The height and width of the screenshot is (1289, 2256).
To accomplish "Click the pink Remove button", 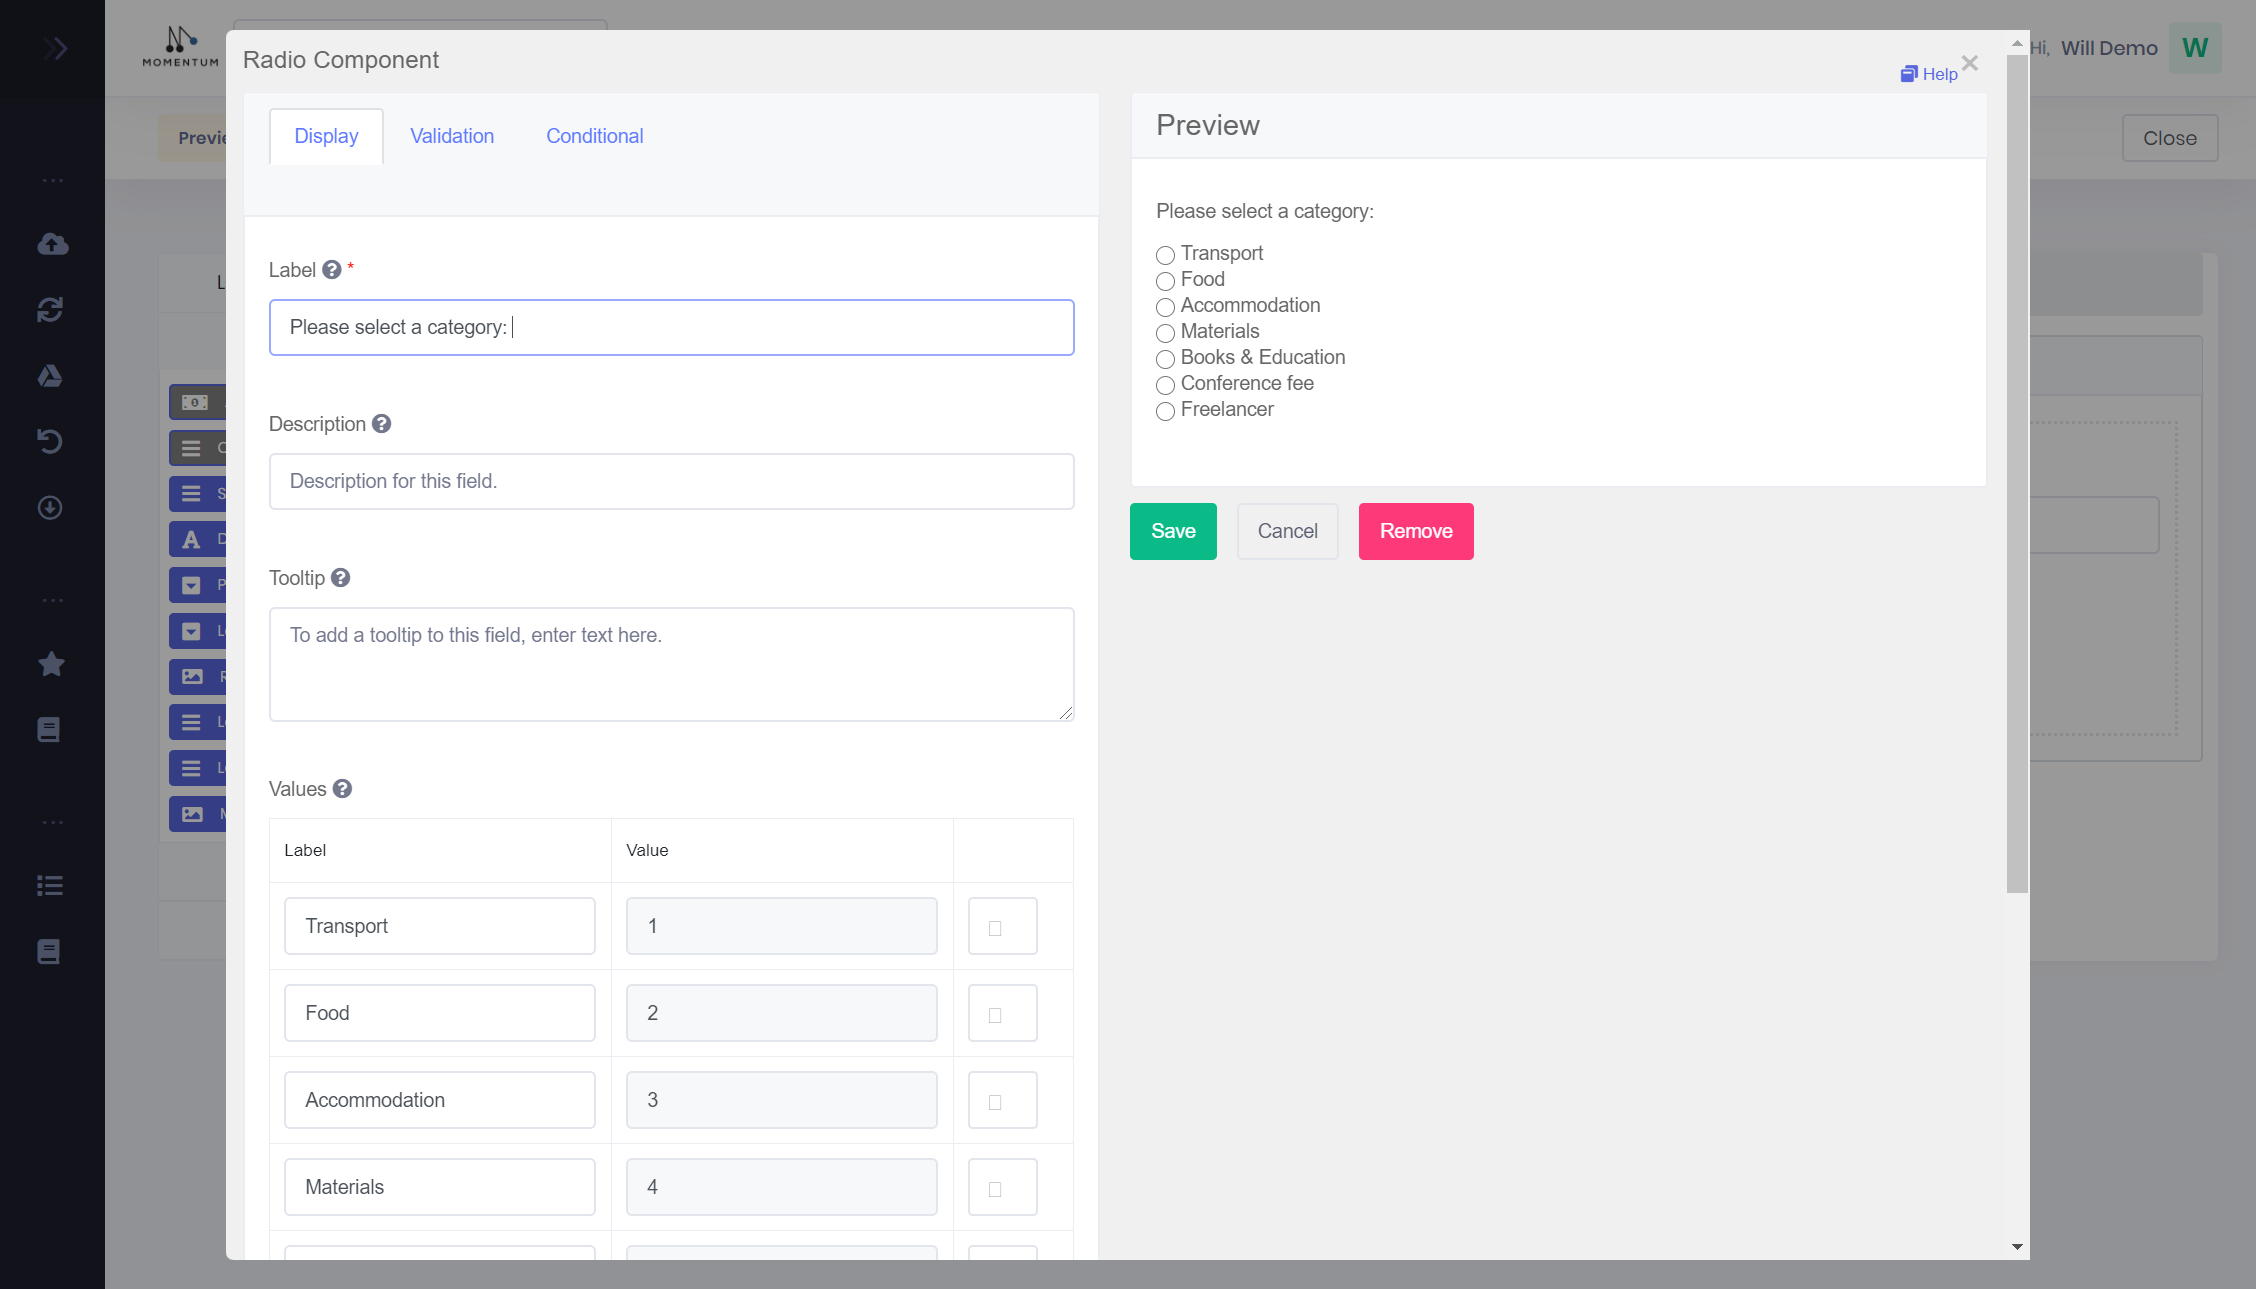I will pyautogui.click(x=1415, y=531).
